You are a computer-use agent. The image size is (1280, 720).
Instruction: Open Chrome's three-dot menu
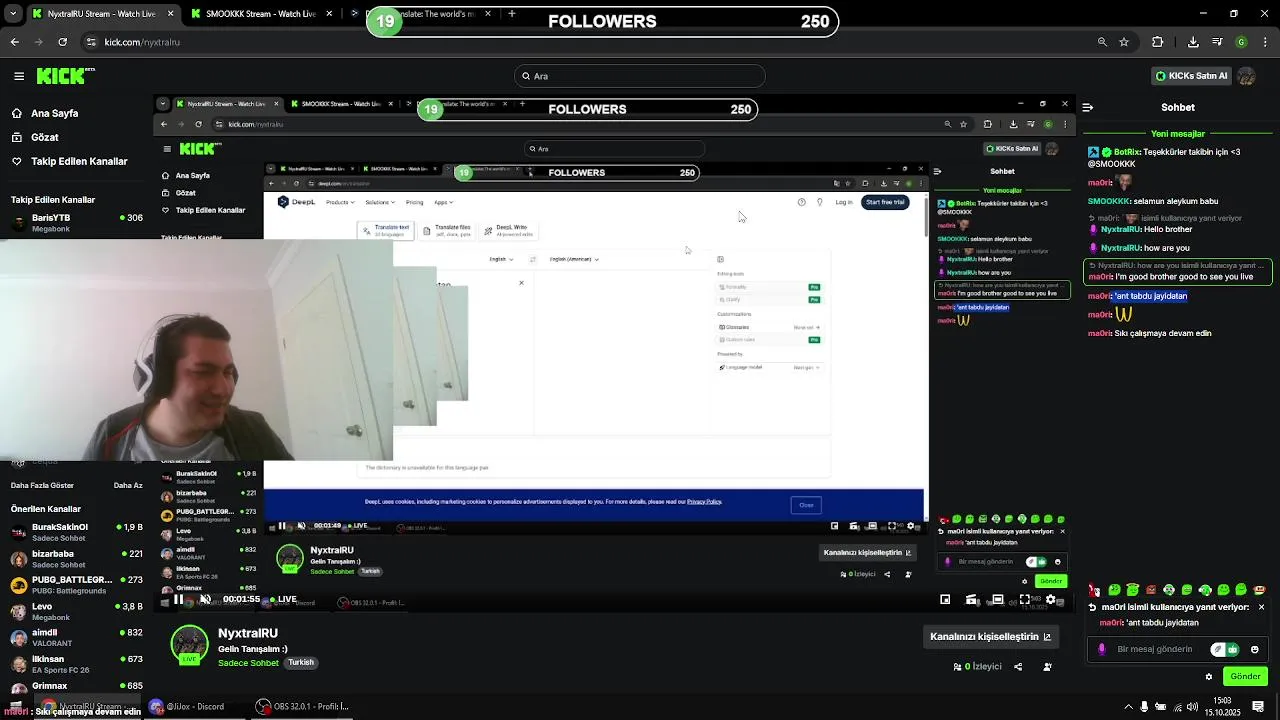(x=1263, y=42)
